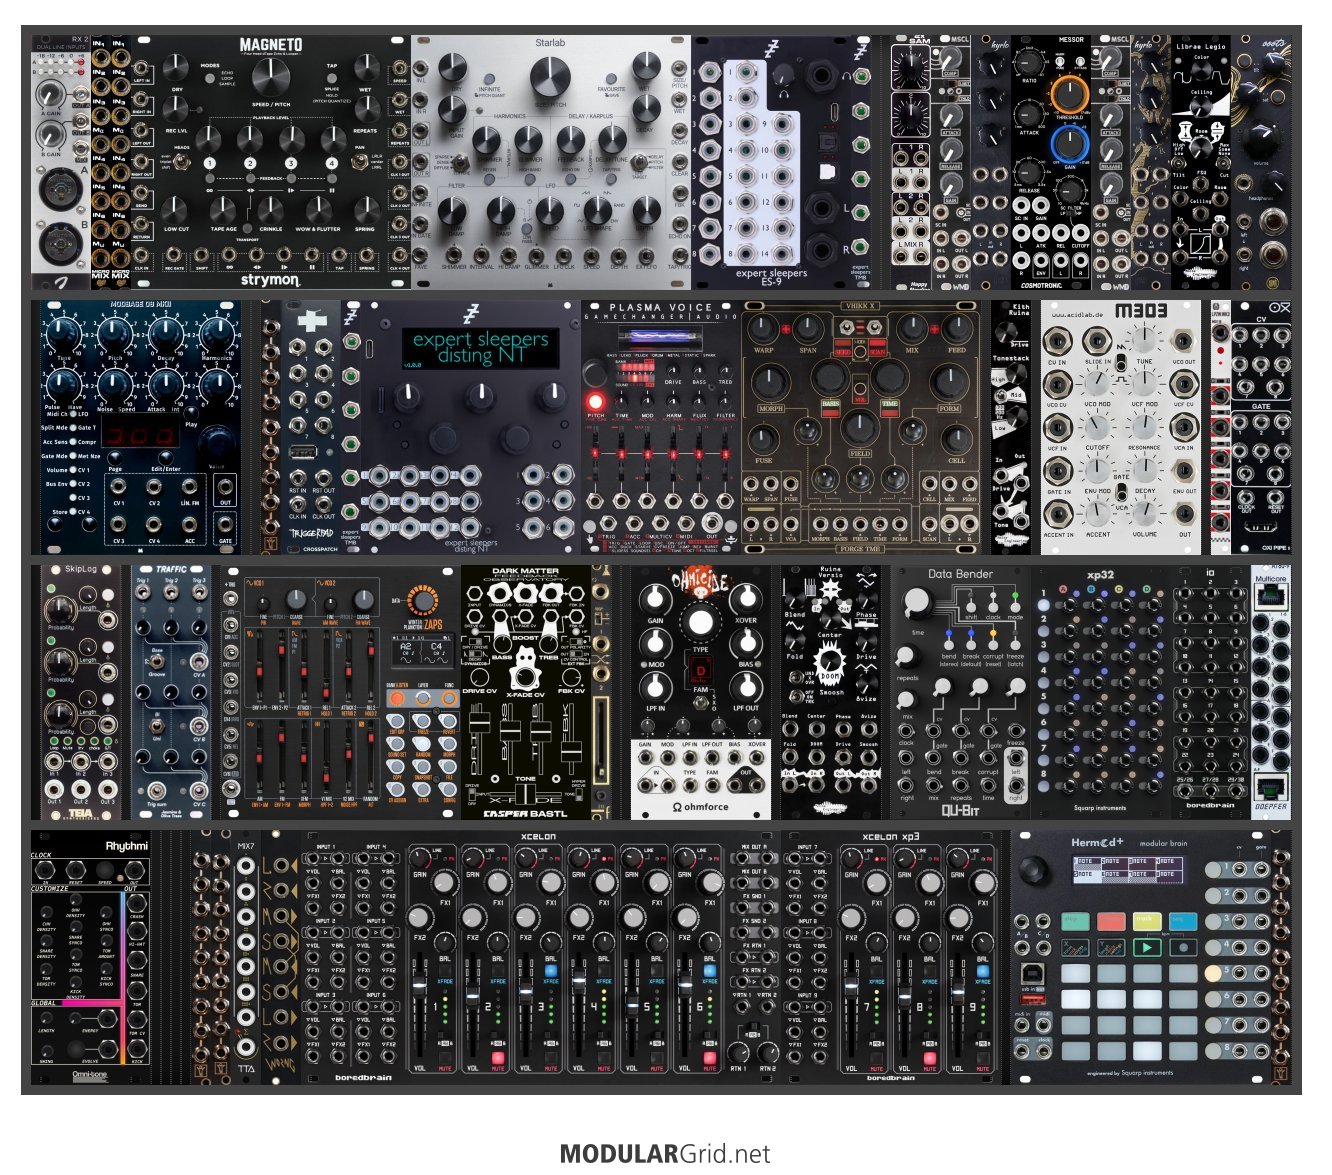Click the Magneto LOW CUT knob
Screen dimensions: 1332x1175
[x=176, y=209]
